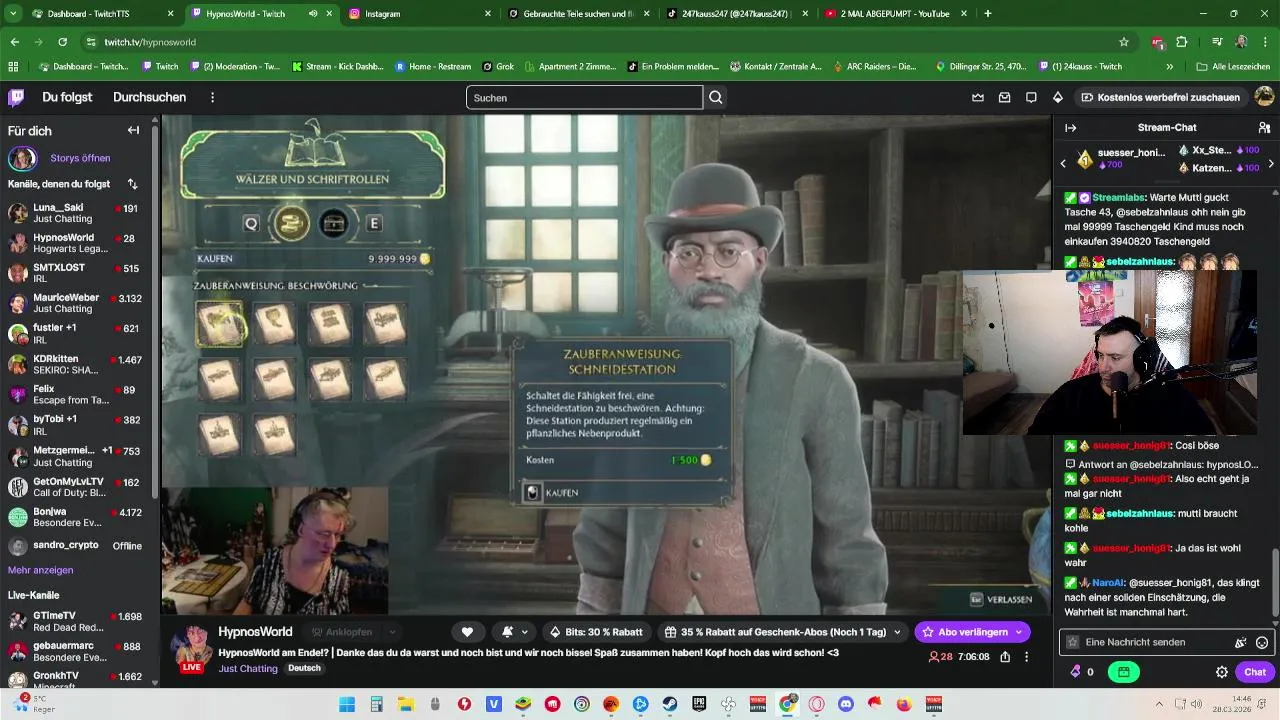The image size is (1280, 720).
Task: Expand hidden system tray icons
Action: point(1159,704)
